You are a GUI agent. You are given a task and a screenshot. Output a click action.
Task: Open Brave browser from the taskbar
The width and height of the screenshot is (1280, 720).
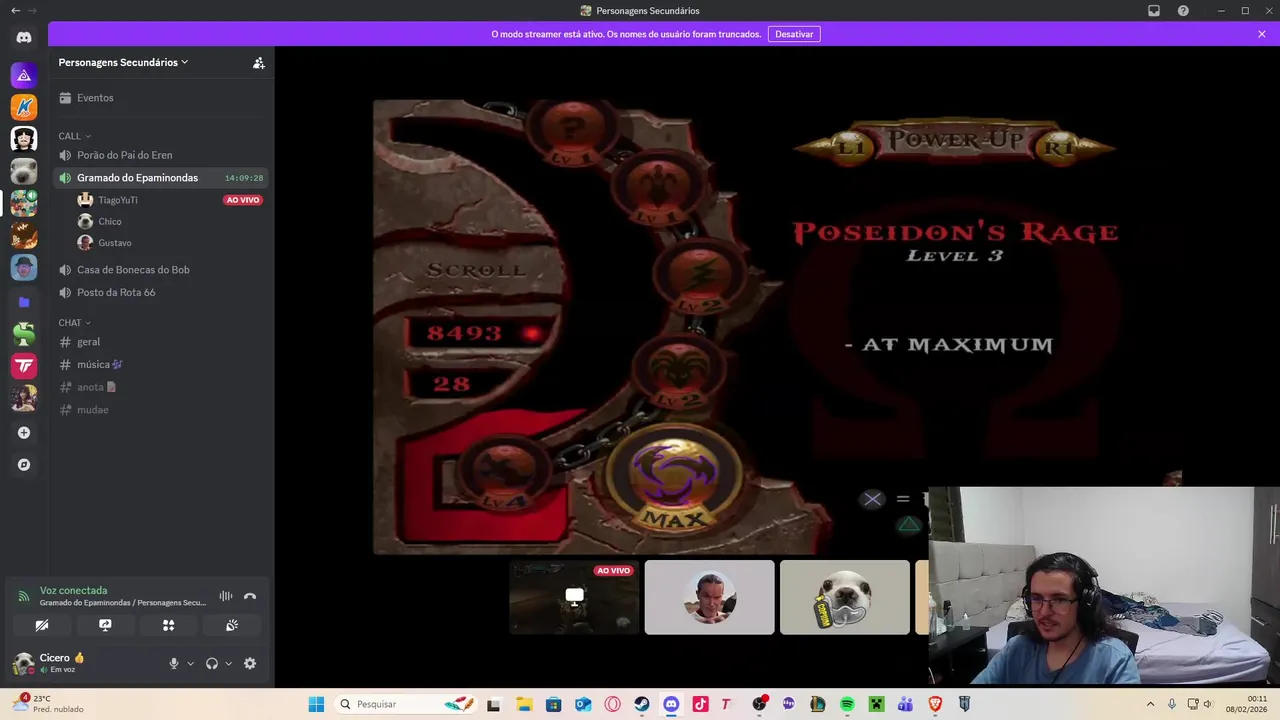click(x=935, y=704)
